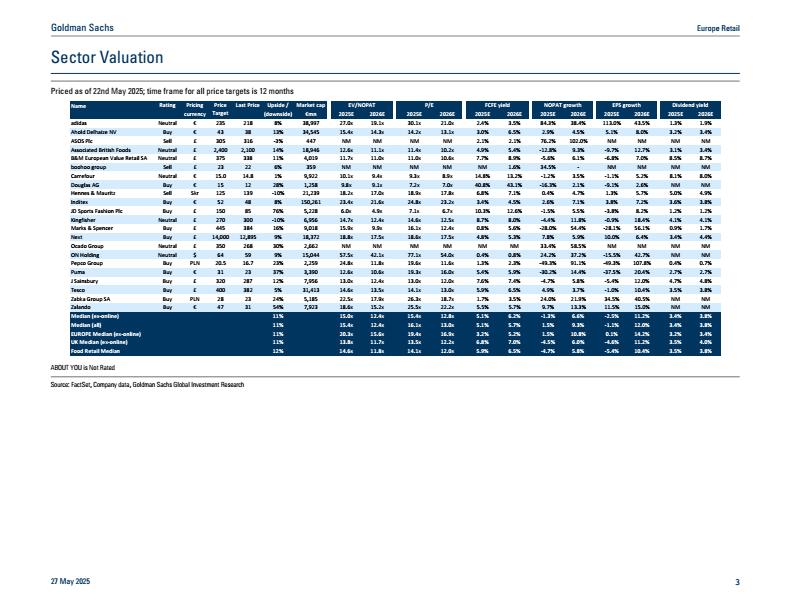Image resolution: width=792 pixels, height=612 pixels.
Task: Click the 'adidas' row name
Action: click(x=79, y=123)
